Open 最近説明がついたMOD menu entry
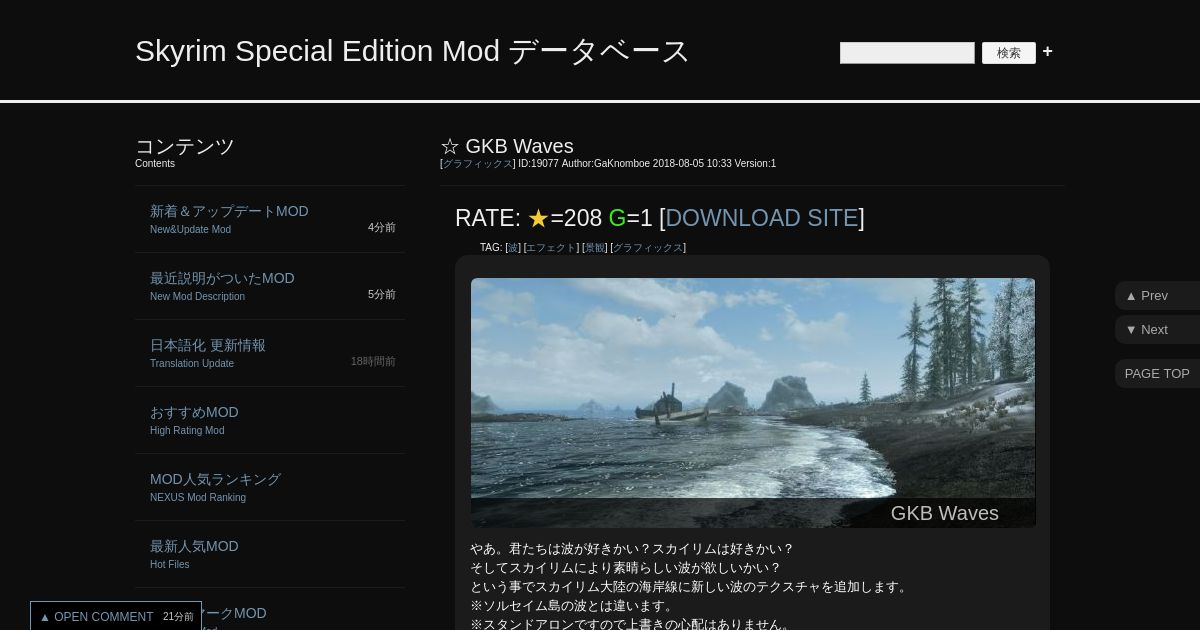 pos(270,286)
